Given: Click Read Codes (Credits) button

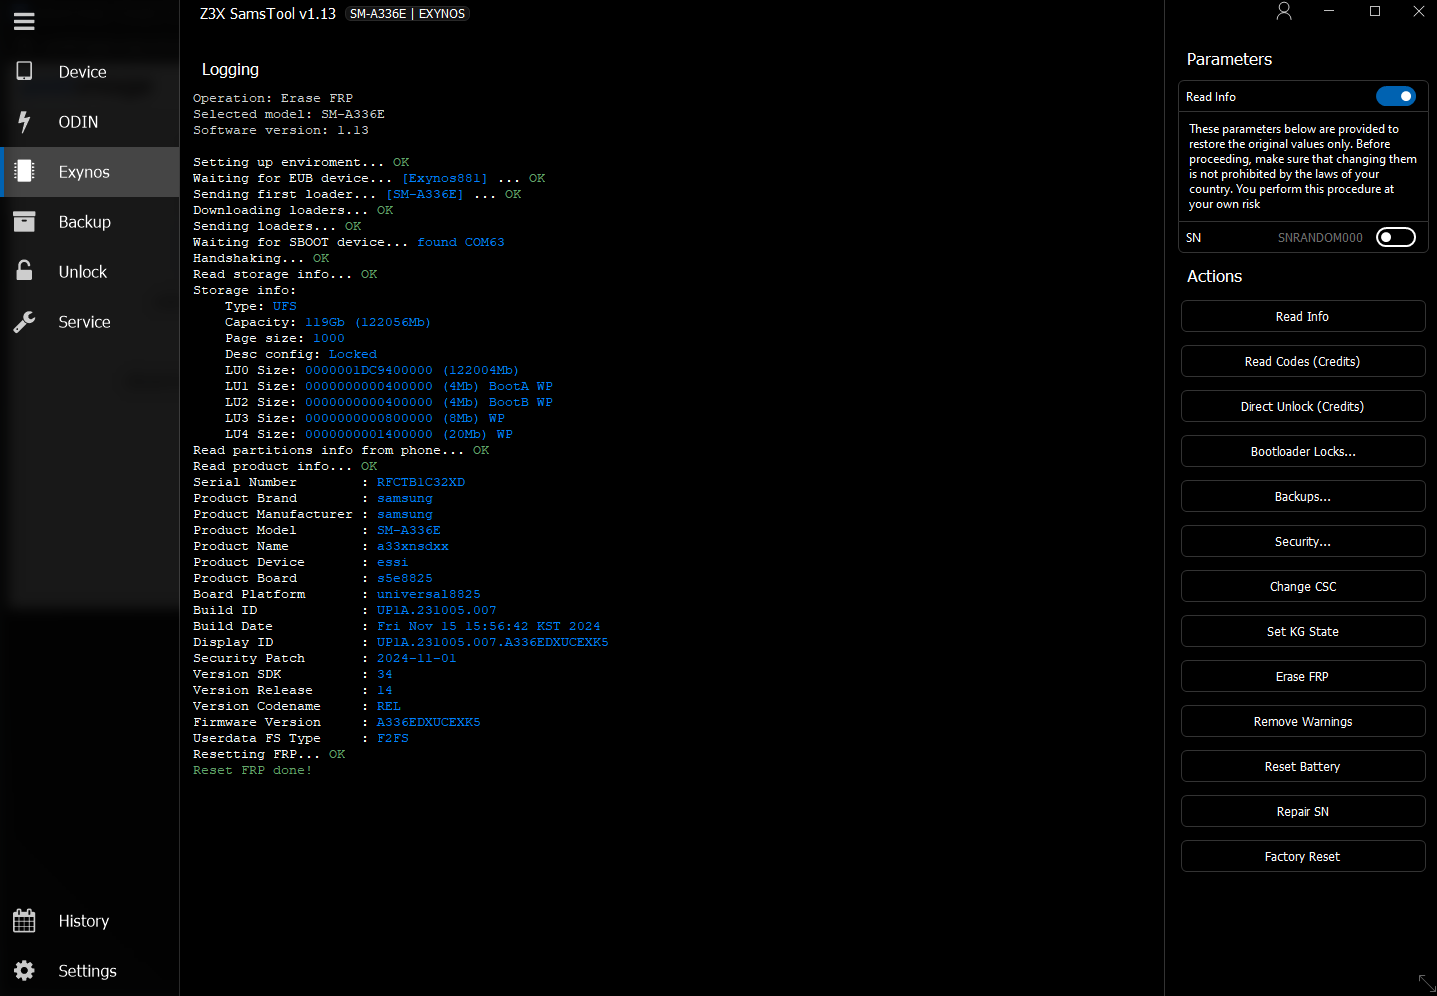Looking at the screenshot, I should tap(1303, 361).
